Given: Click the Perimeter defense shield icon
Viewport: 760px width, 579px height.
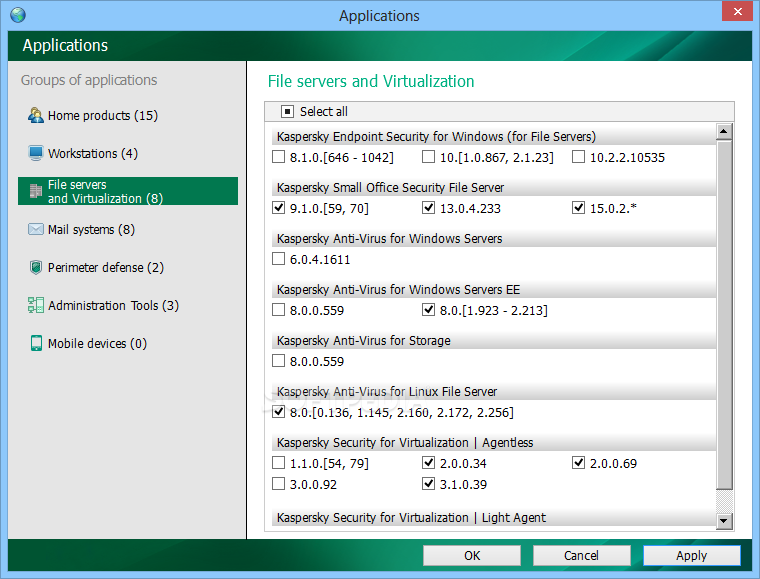Looking at the screenshot, I should tap(35, 267).
